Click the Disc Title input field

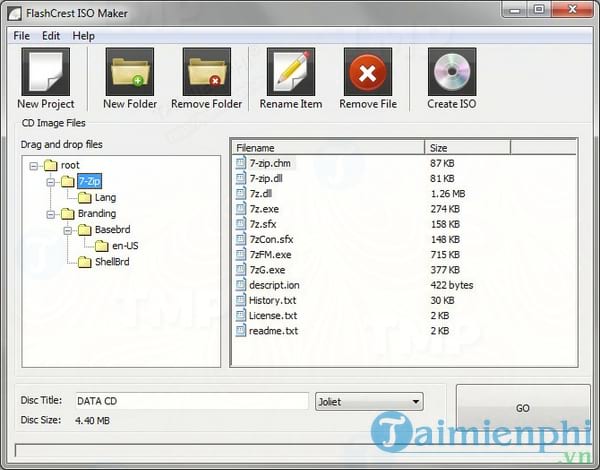click(x=192, y=401)
